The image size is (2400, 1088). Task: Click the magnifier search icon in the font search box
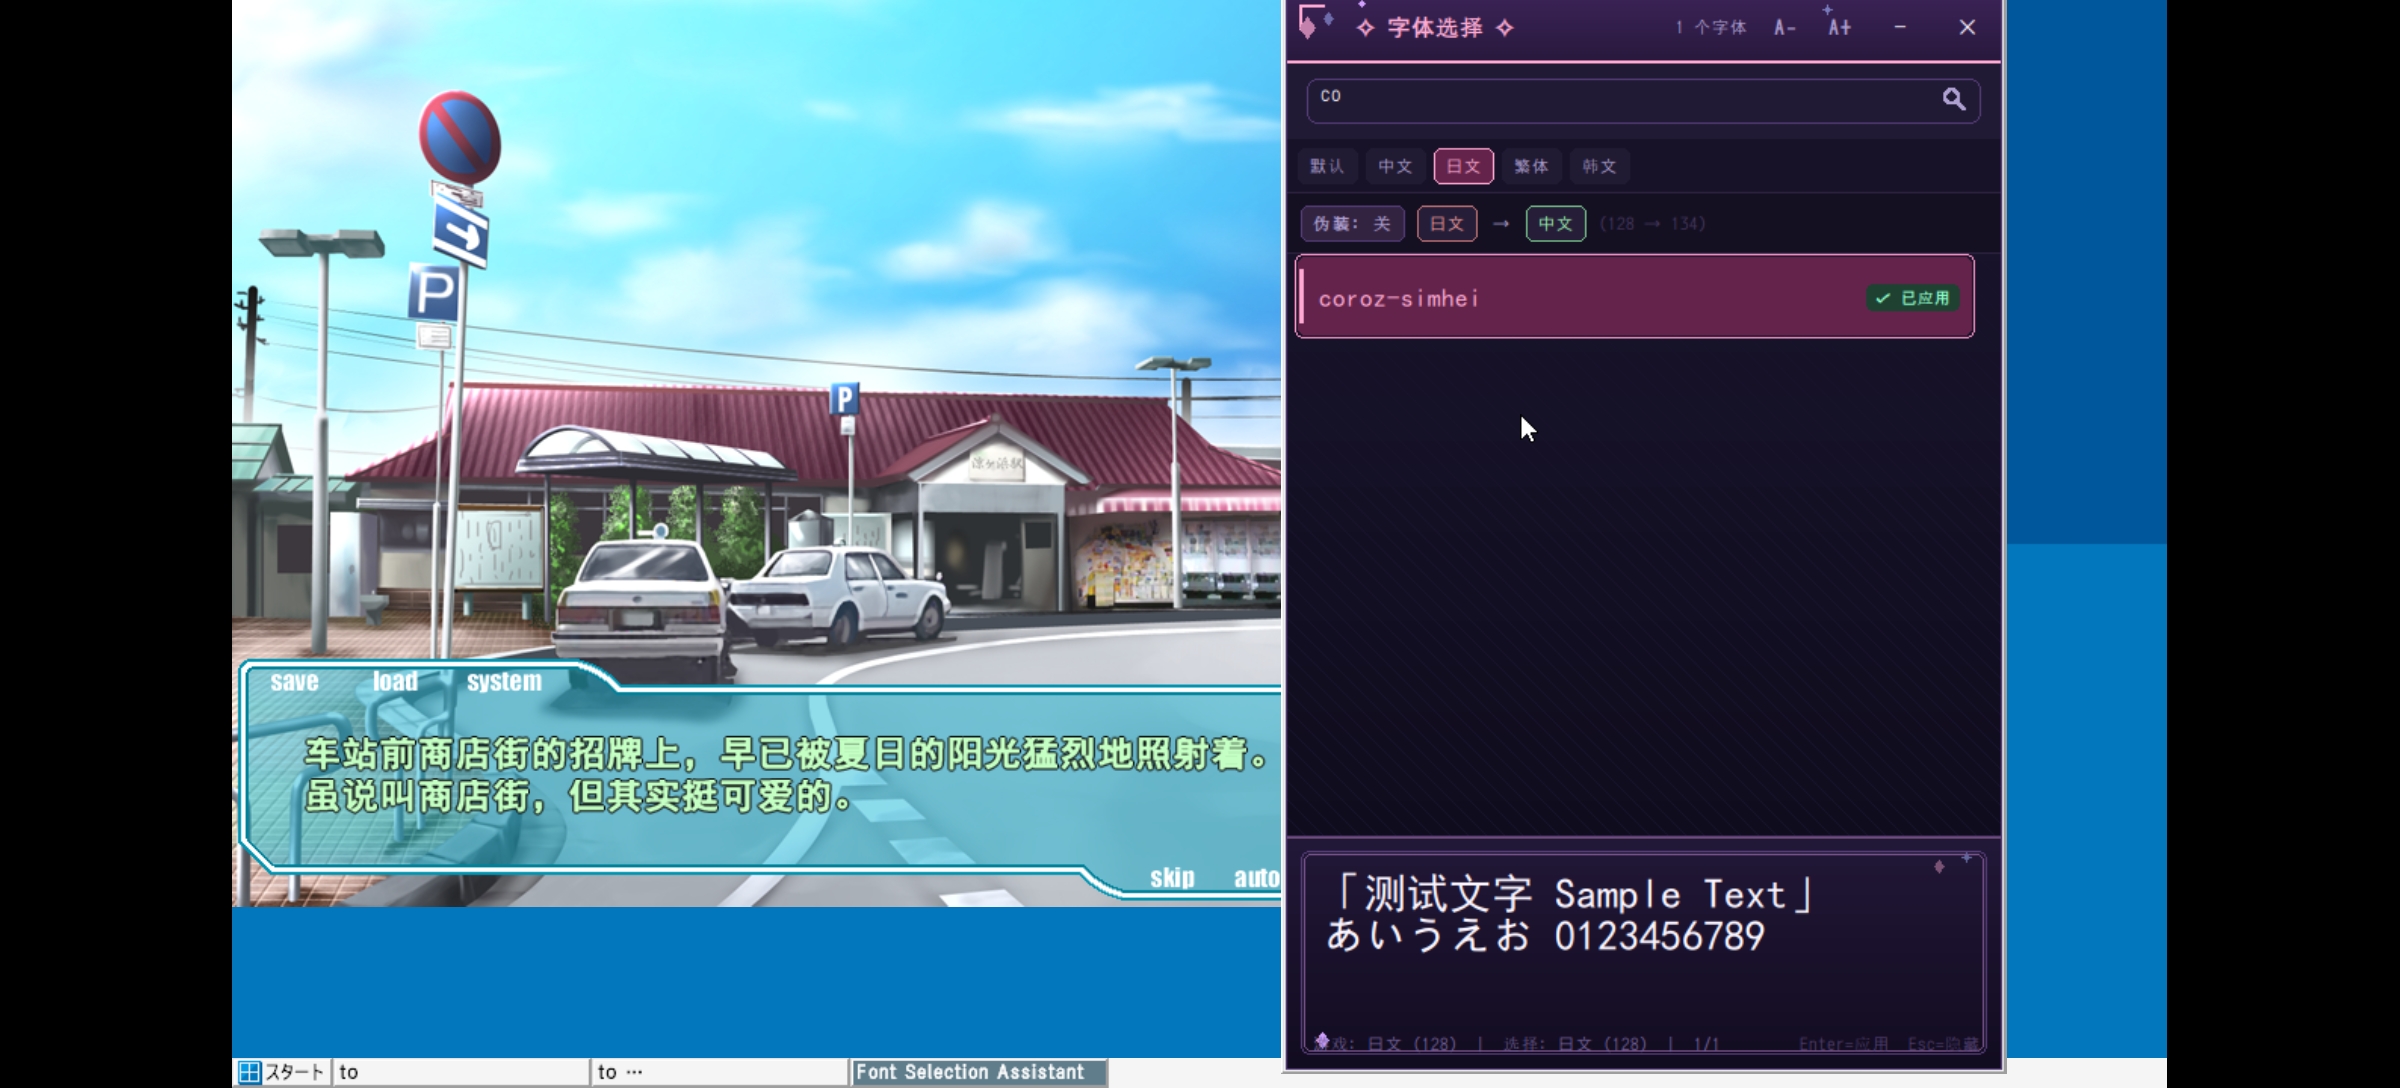[1953, 99]
